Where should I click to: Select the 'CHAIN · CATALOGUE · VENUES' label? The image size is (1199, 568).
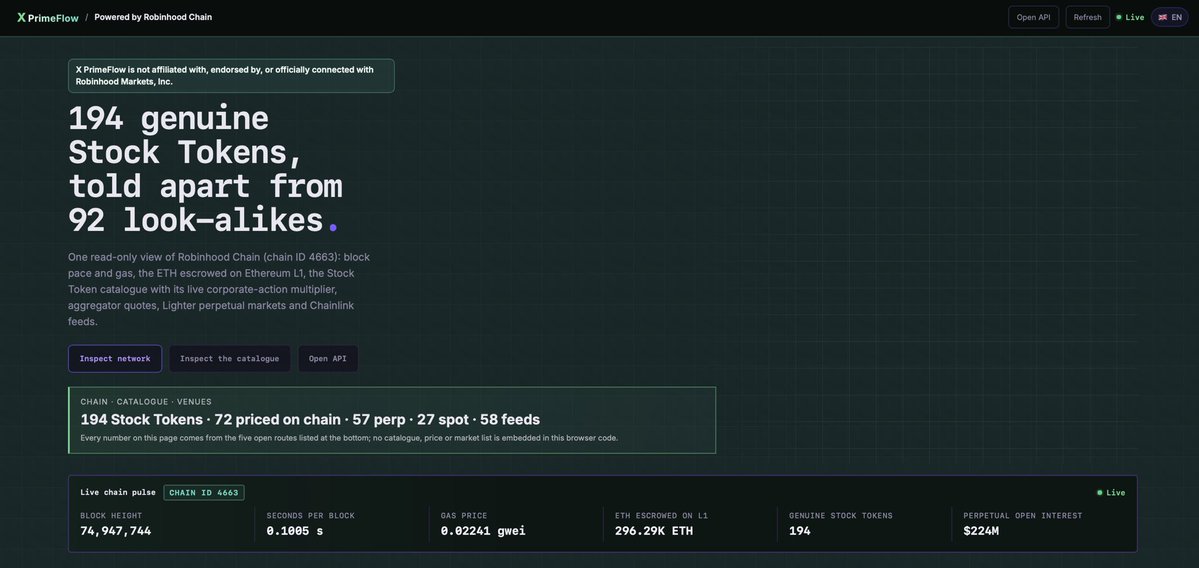pos(146,401)
